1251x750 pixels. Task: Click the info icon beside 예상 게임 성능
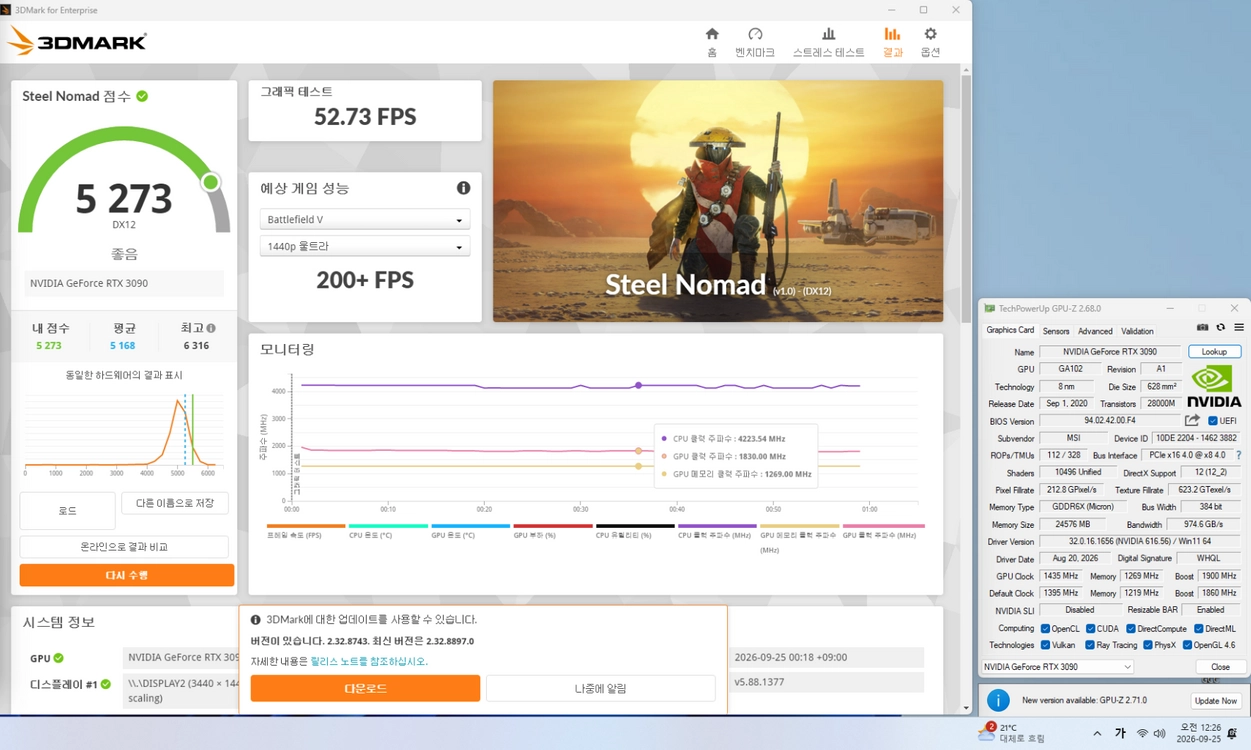(x=463, y=188)
